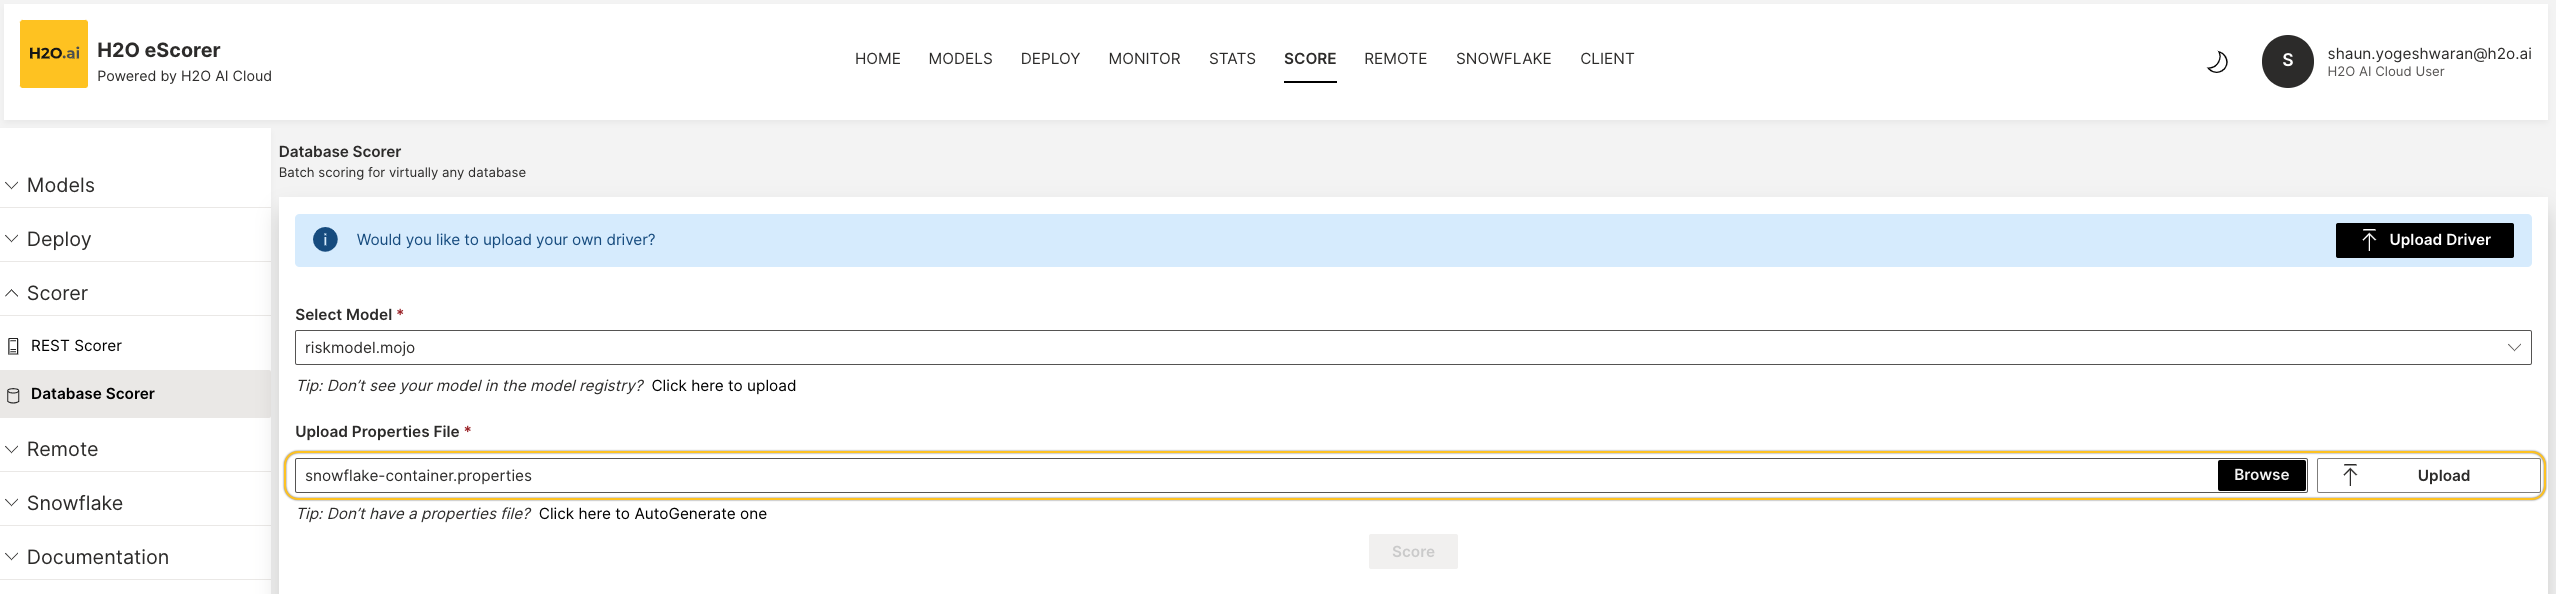
Task: Click 'Click here to upload' link
Action: tap(724, 386)
